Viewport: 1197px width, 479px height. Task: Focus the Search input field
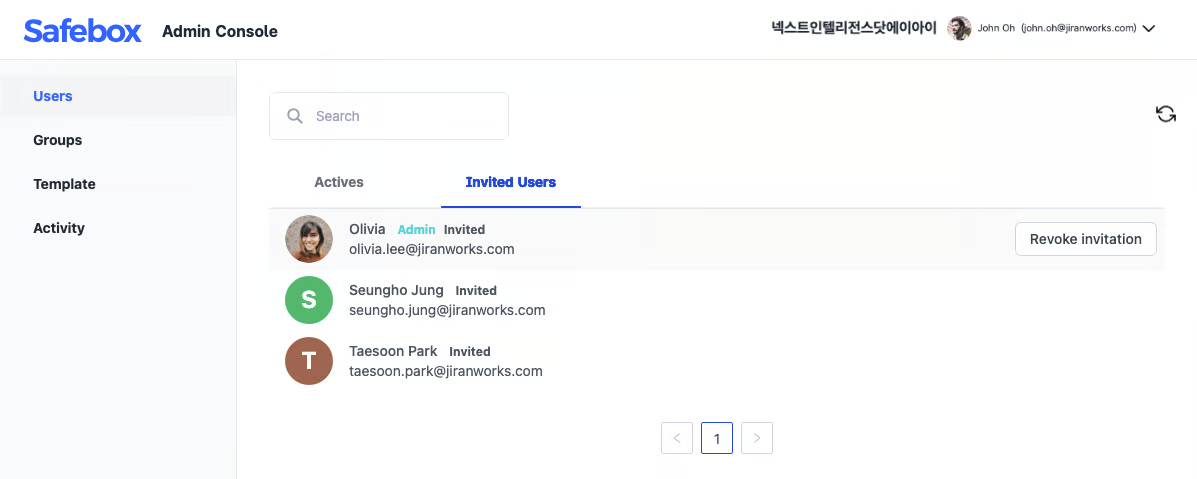[x=400, y=116]
